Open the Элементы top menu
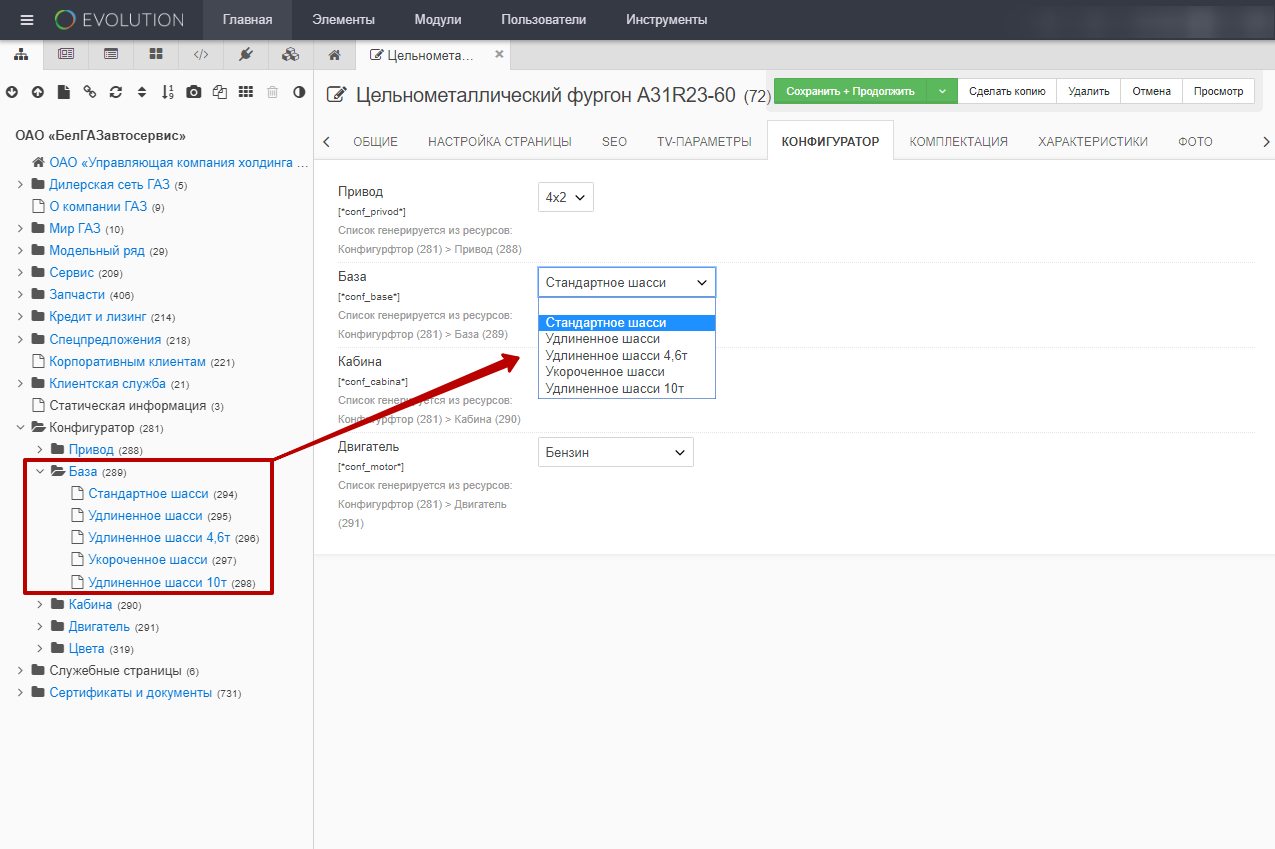 coord(343,20)
